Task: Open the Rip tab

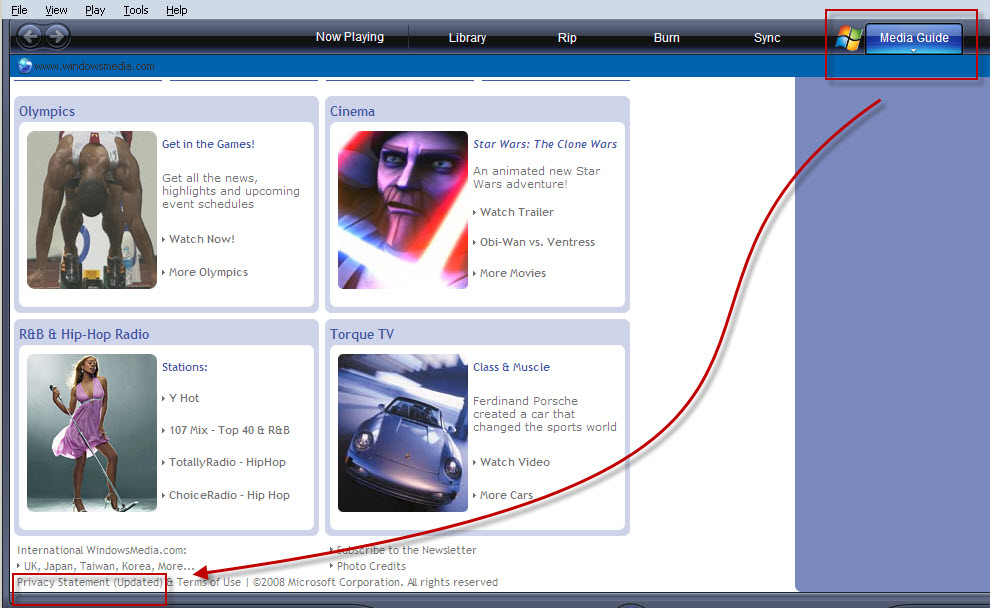Action: point(567,37)
